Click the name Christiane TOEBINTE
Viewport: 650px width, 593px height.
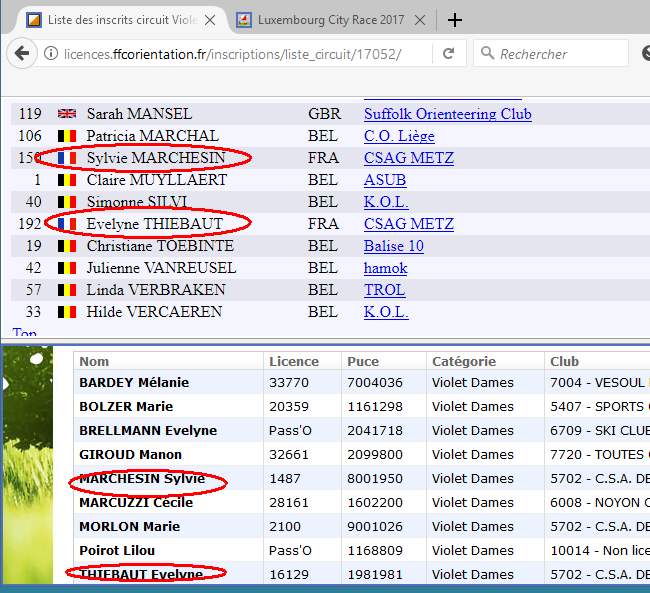pos(160,246)
